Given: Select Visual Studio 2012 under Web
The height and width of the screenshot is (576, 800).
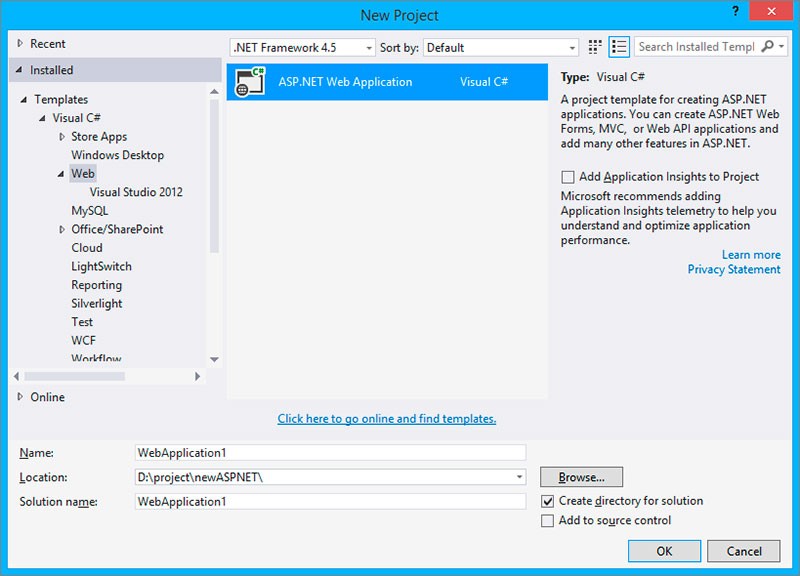Looking at the screenshot, I should (136, 192).
